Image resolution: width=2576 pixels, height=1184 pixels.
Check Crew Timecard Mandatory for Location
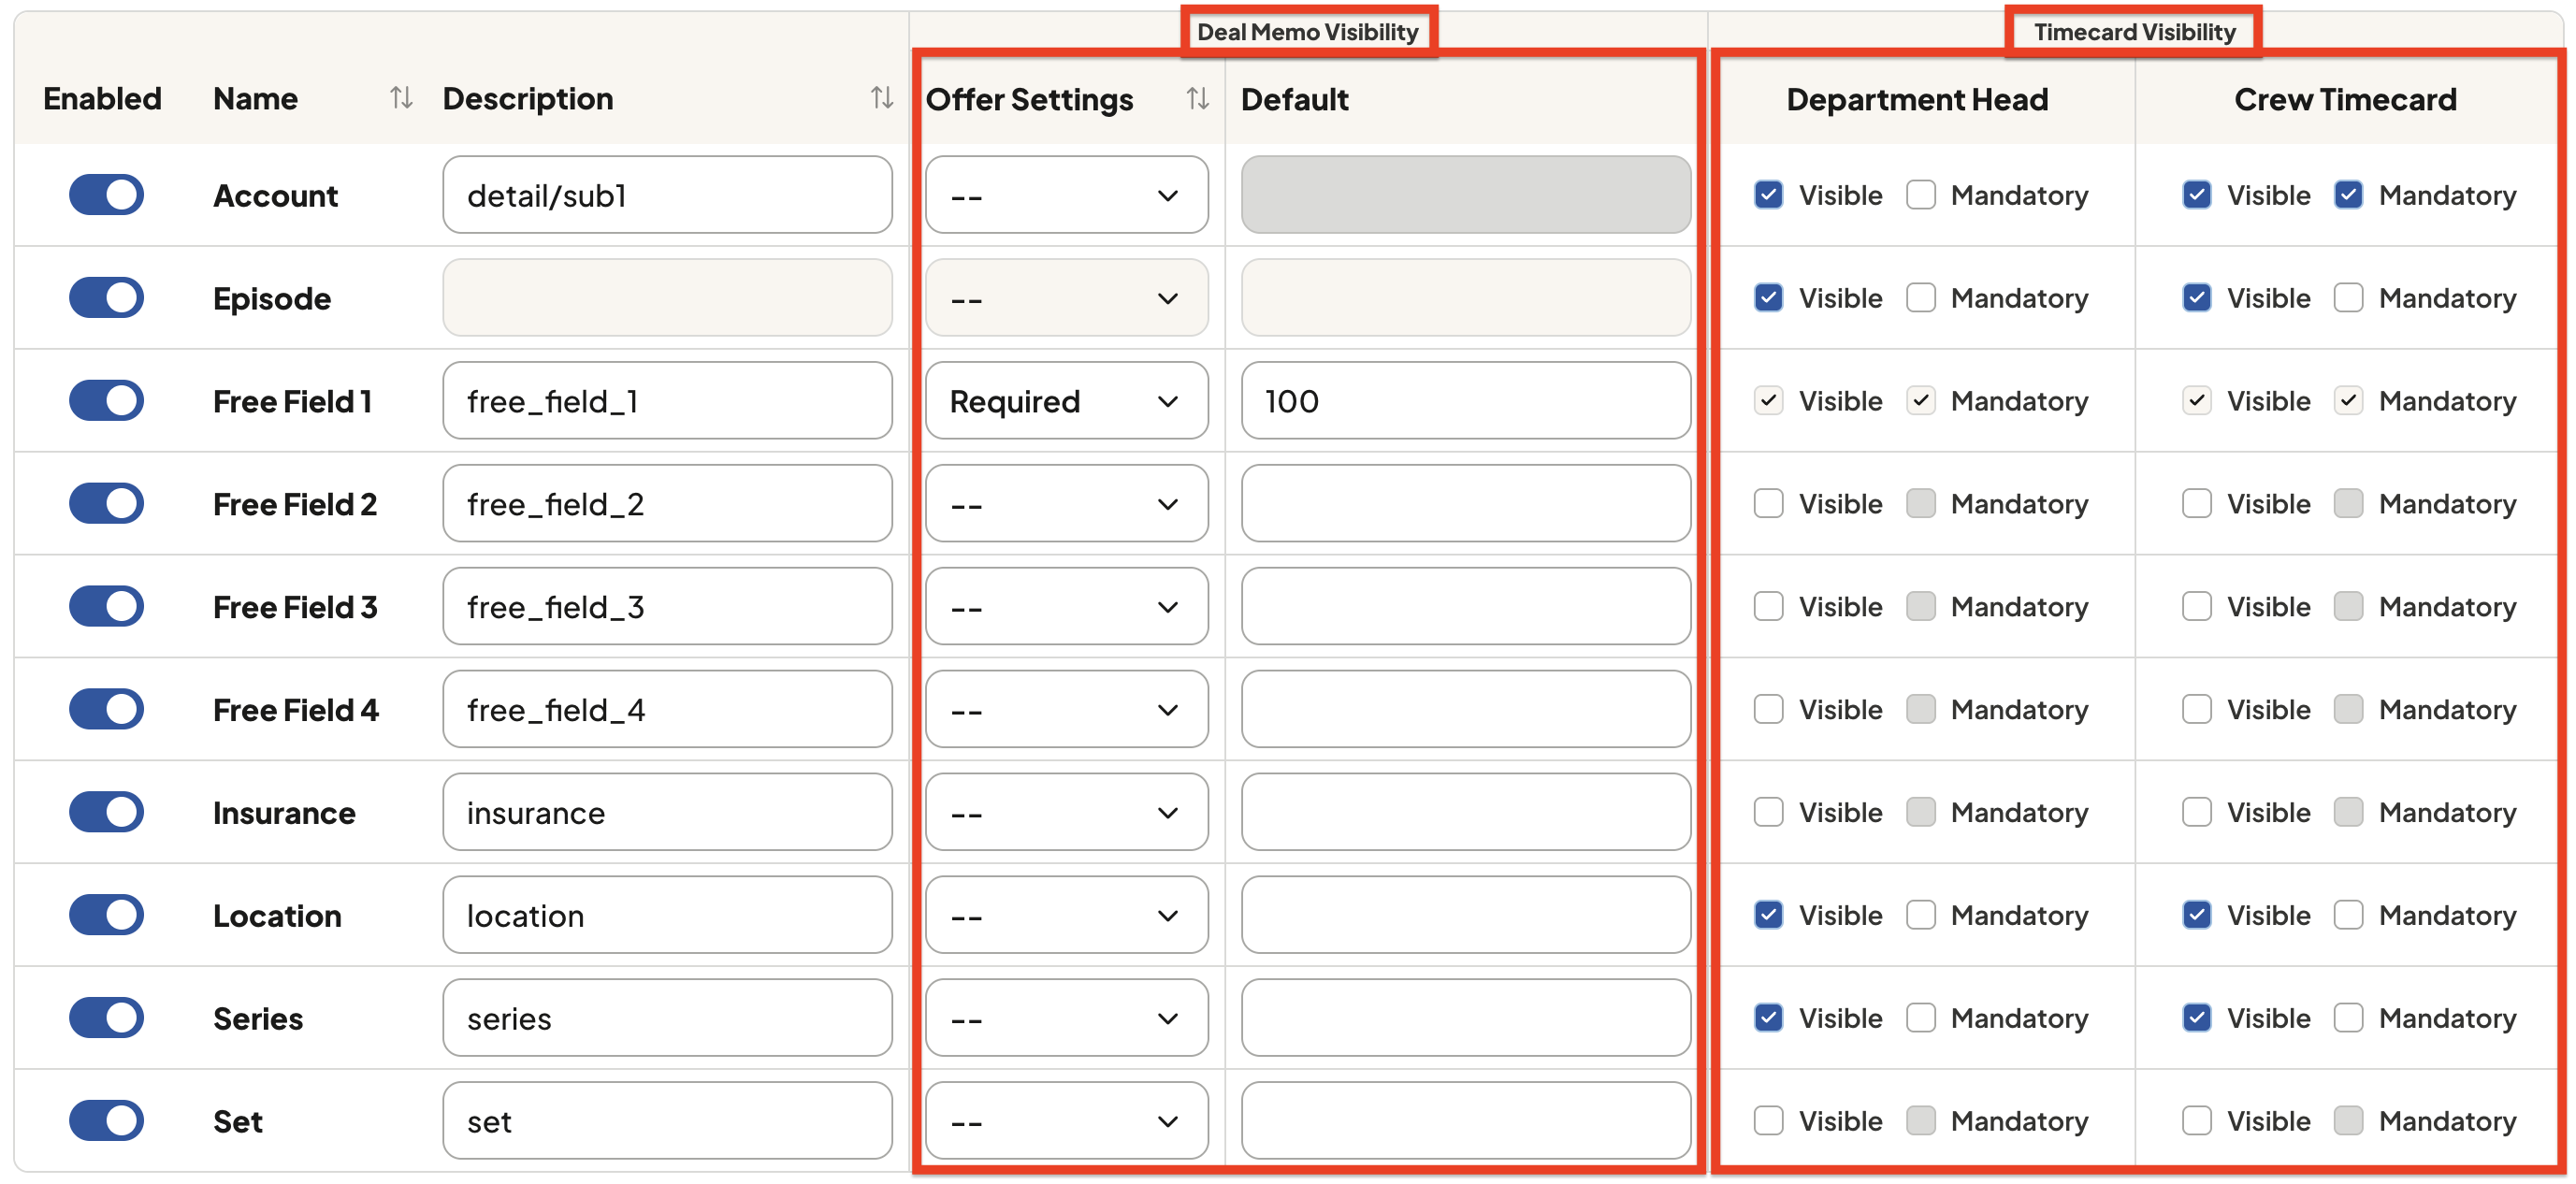tap(2348, 915)
